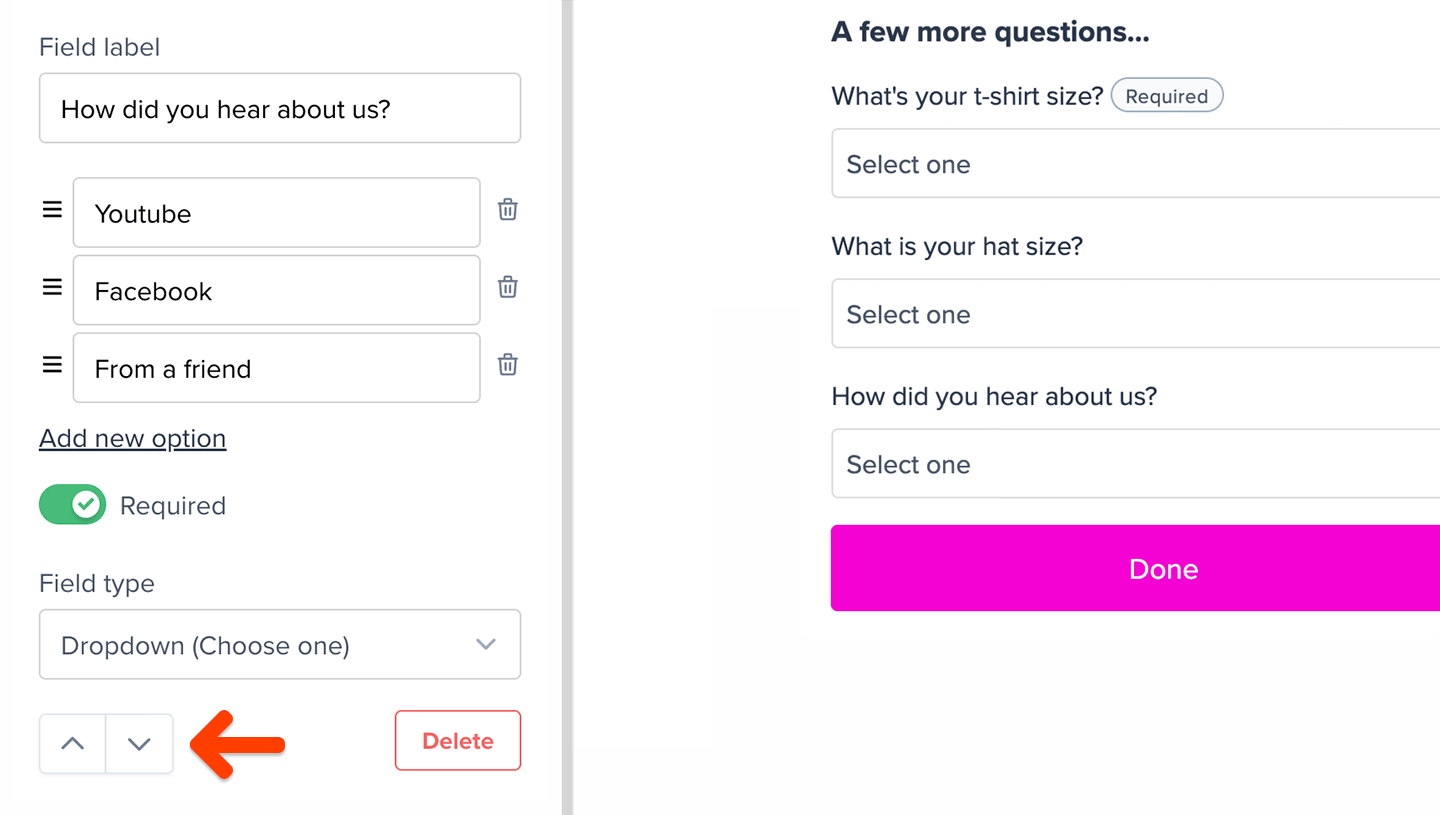
Task: Select the From a friend text field
Action: [x=276, y=367]
